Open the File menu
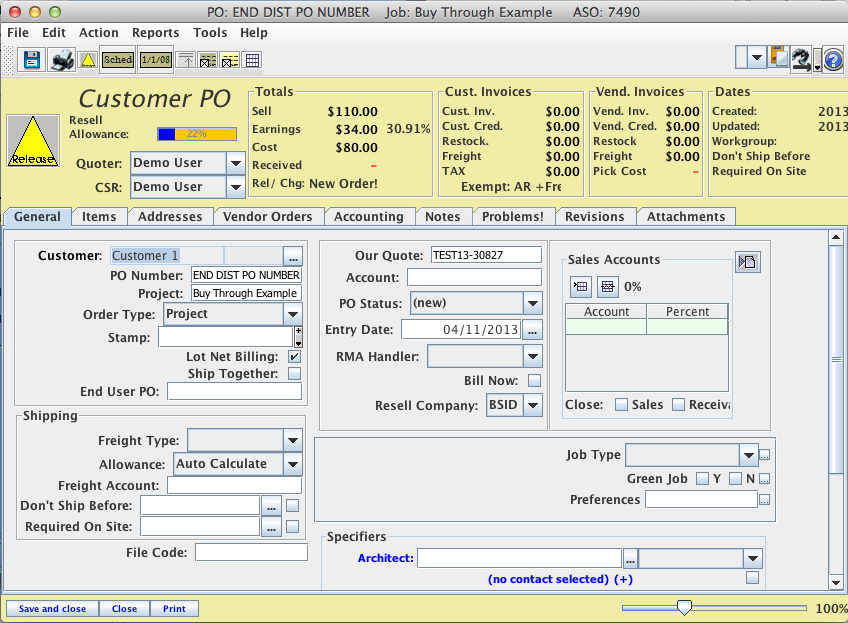 [18, 32]
